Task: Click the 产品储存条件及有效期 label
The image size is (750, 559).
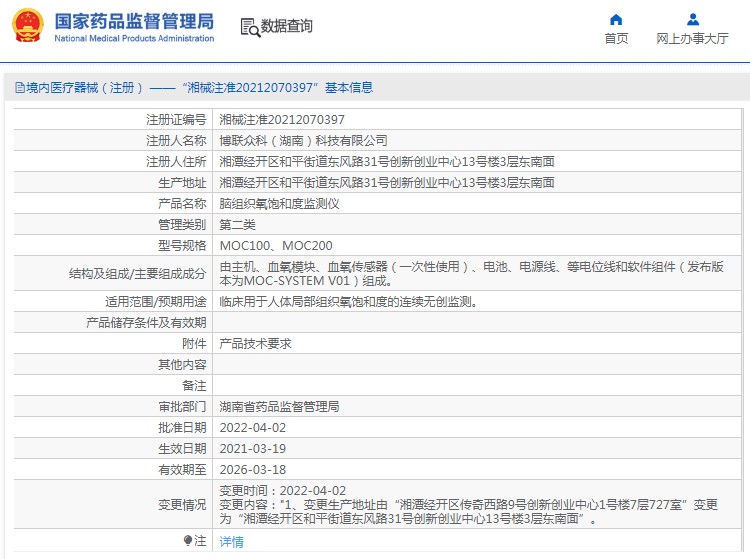Action: click(x=146, y=323)
